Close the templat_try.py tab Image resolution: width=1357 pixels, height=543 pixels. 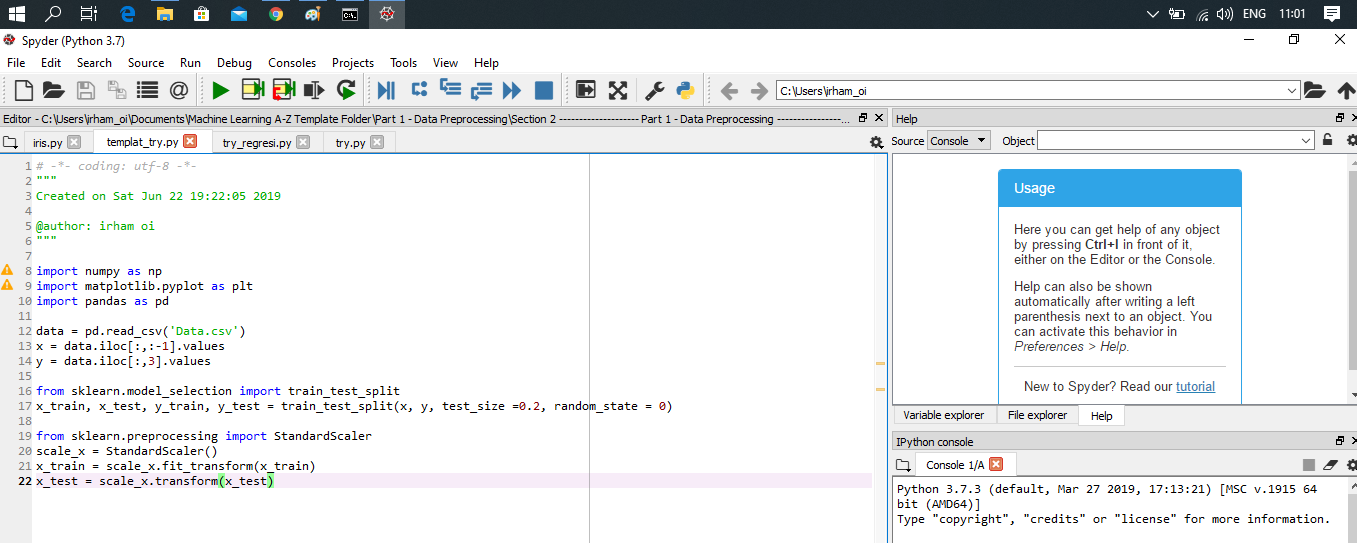click(x=191, y=141)
